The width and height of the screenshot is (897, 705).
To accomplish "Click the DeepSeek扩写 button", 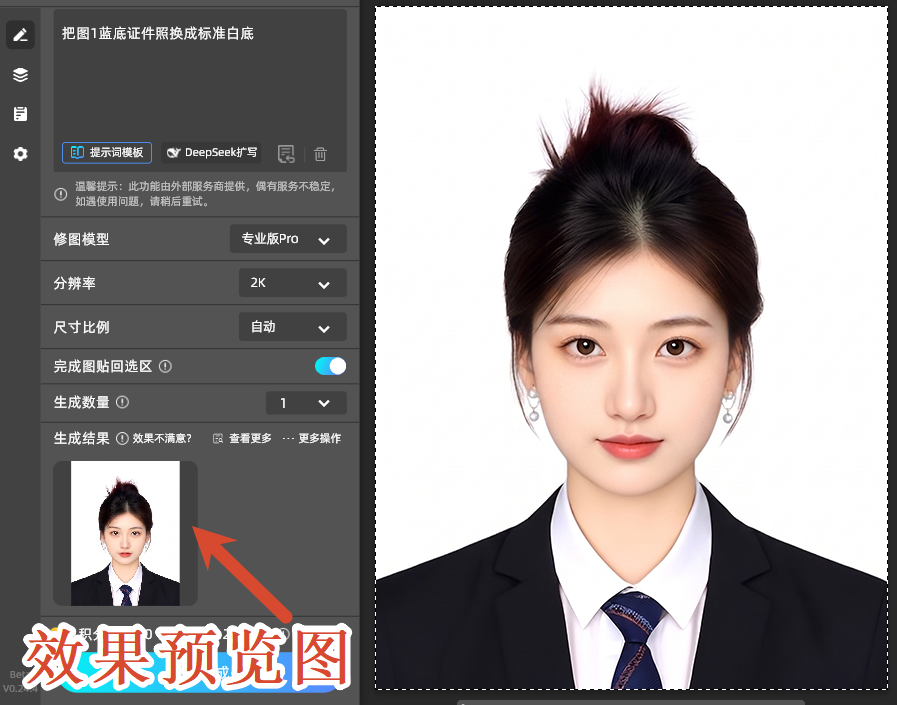I will [211, 153].
